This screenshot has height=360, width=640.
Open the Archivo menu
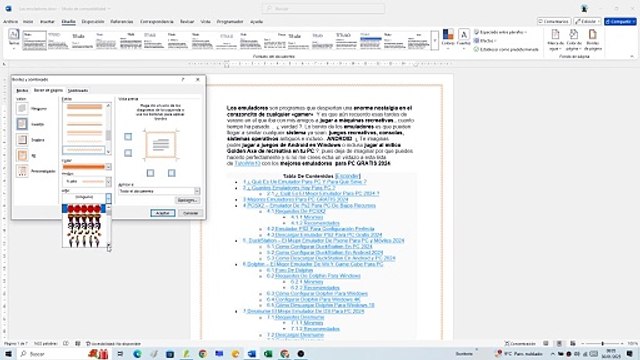click(x=10, y=22)
